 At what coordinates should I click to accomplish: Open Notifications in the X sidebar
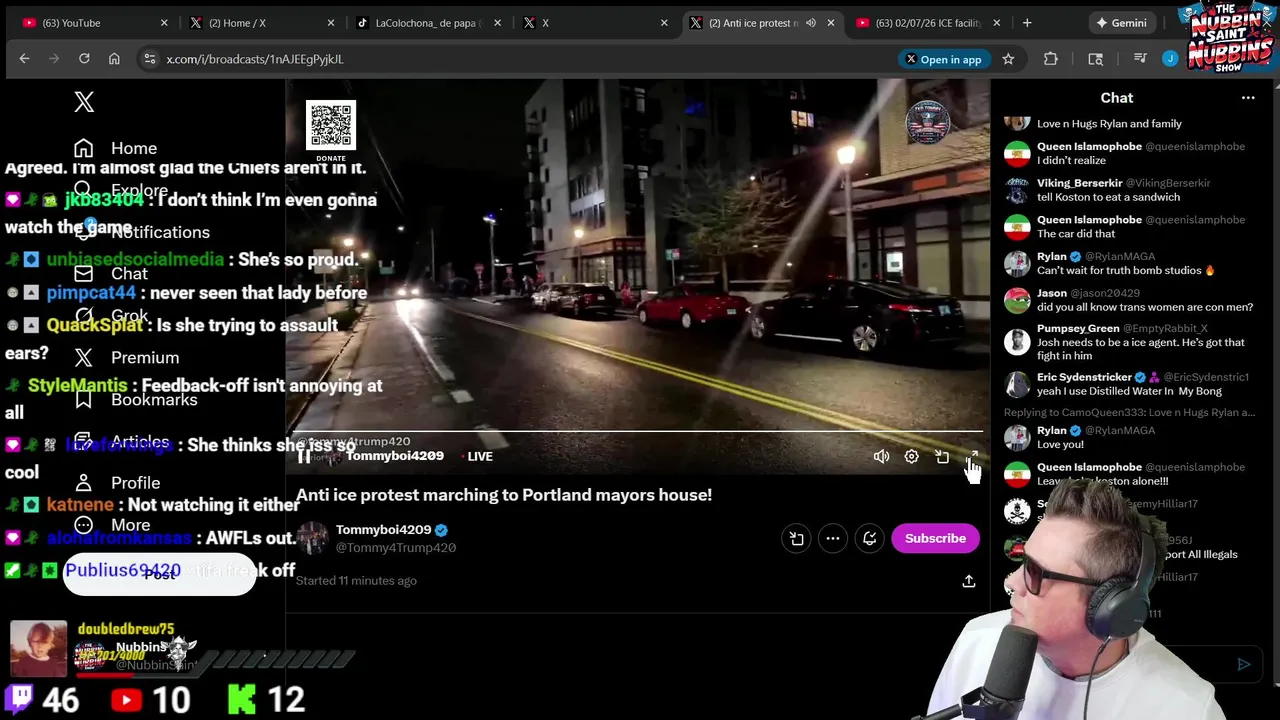[142, 232]
